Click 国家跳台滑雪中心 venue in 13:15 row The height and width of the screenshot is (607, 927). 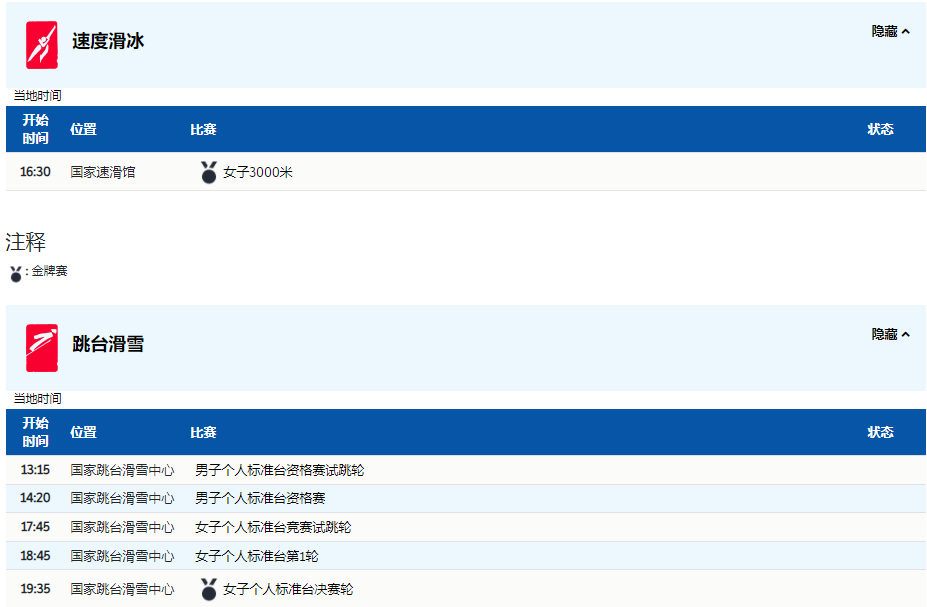tap(122, 470)
